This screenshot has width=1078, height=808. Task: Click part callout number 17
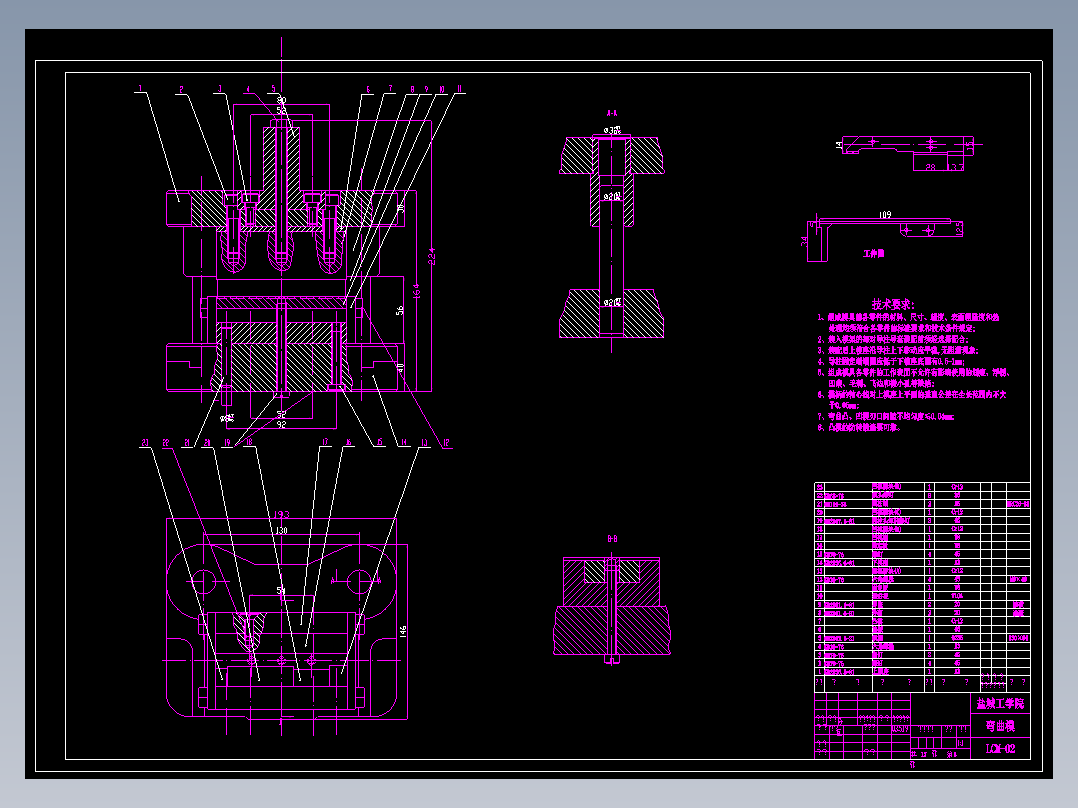pyautogui.click(x=325, y=442)
